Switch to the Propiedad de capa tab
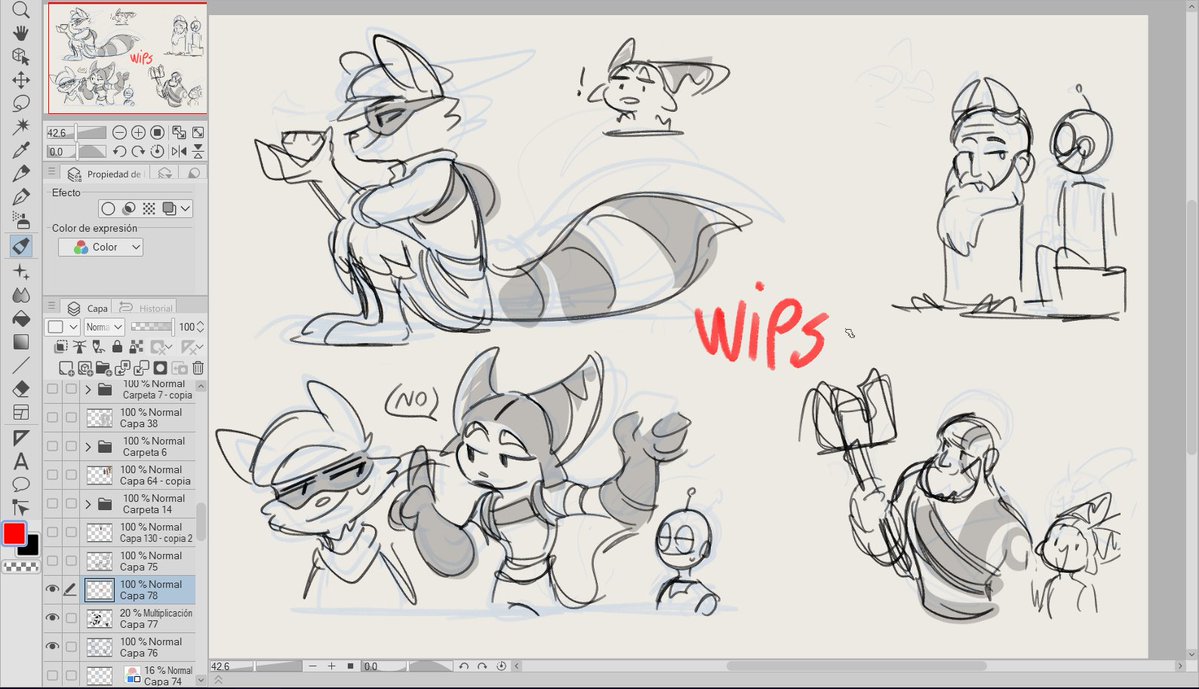Image resolution: width=1199 pixels, height=689 pixels. click(106, 174)
